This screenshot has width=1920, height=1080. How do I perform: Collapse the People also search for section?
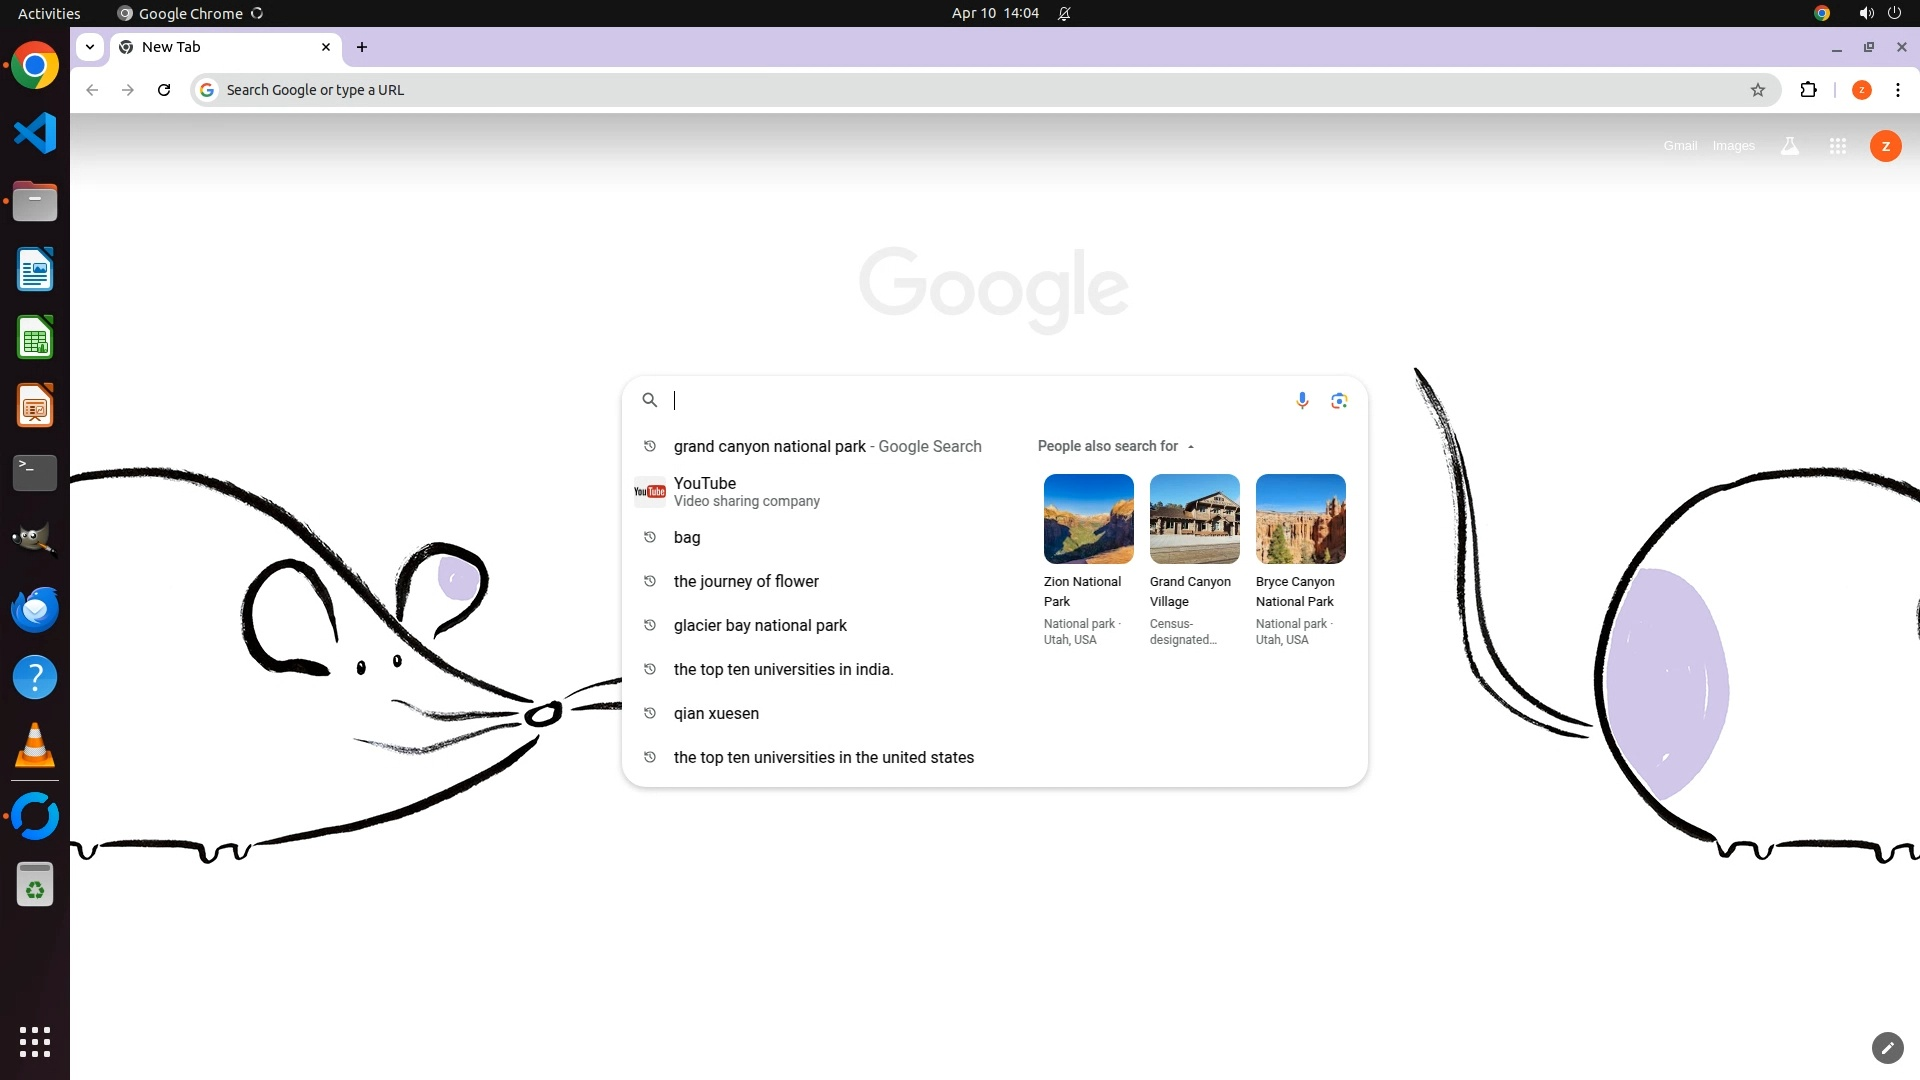point(1190,447)
